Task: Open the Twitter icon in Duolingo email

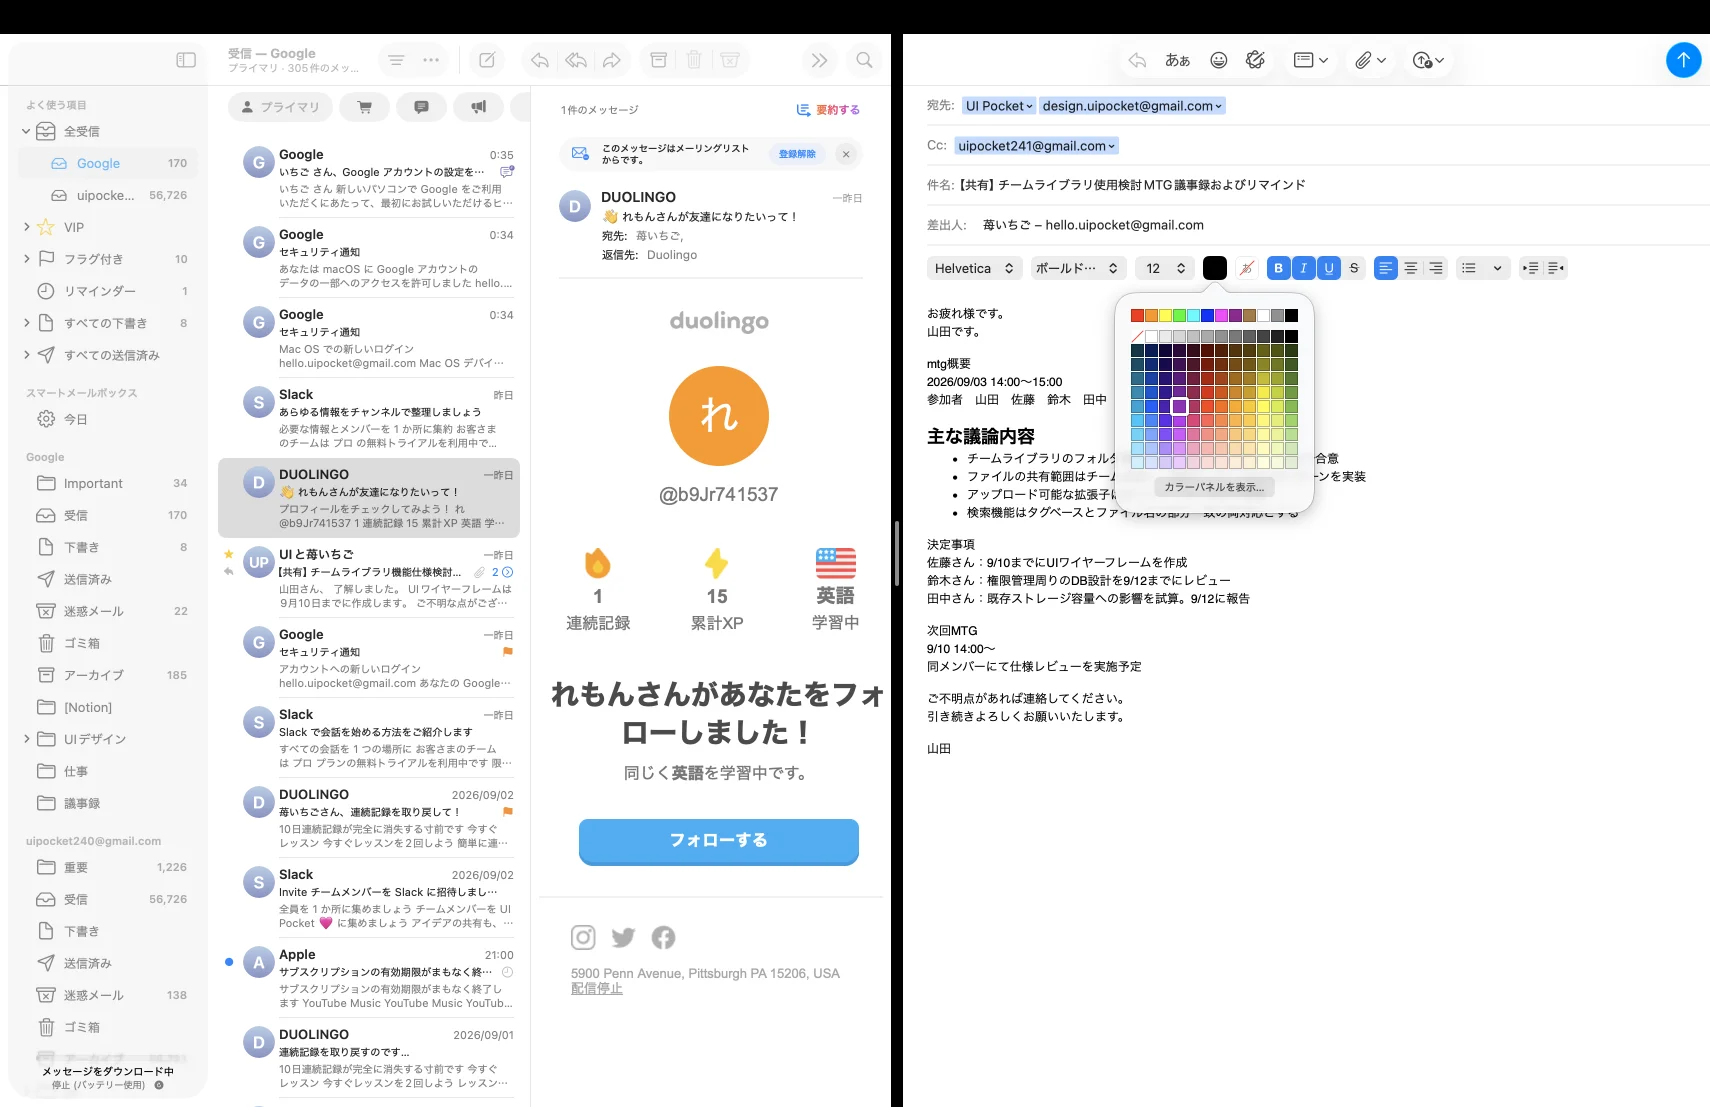Action: 623,937
